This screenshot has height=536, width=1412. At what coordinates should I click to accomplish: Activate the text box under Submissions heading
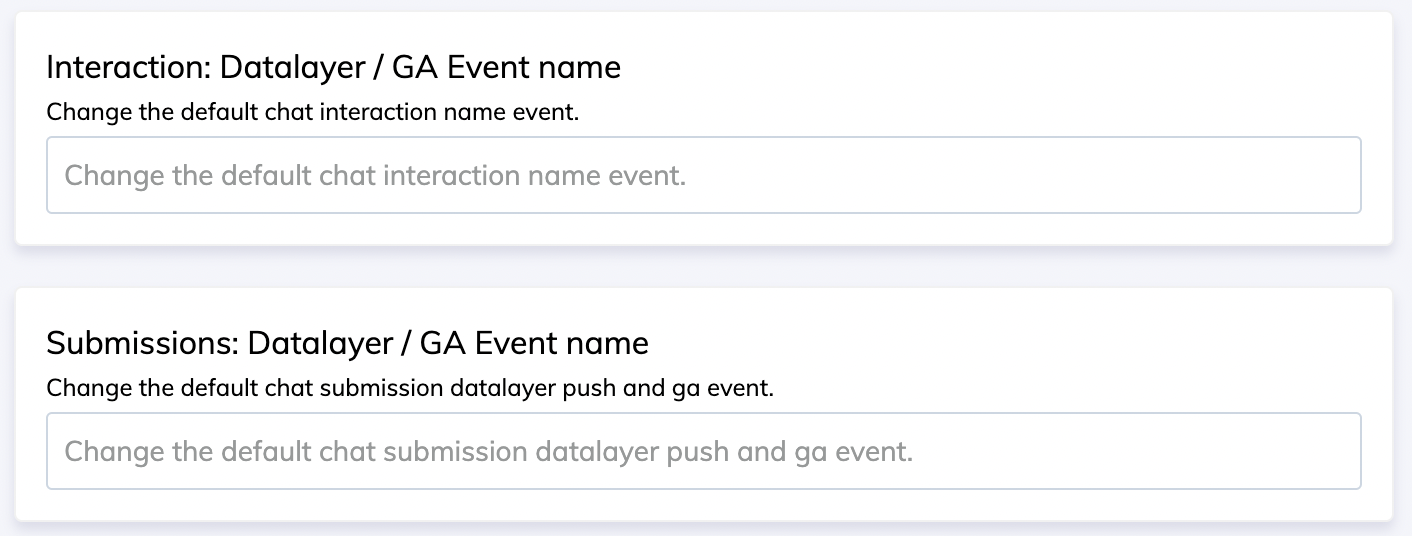click(704, 451)
